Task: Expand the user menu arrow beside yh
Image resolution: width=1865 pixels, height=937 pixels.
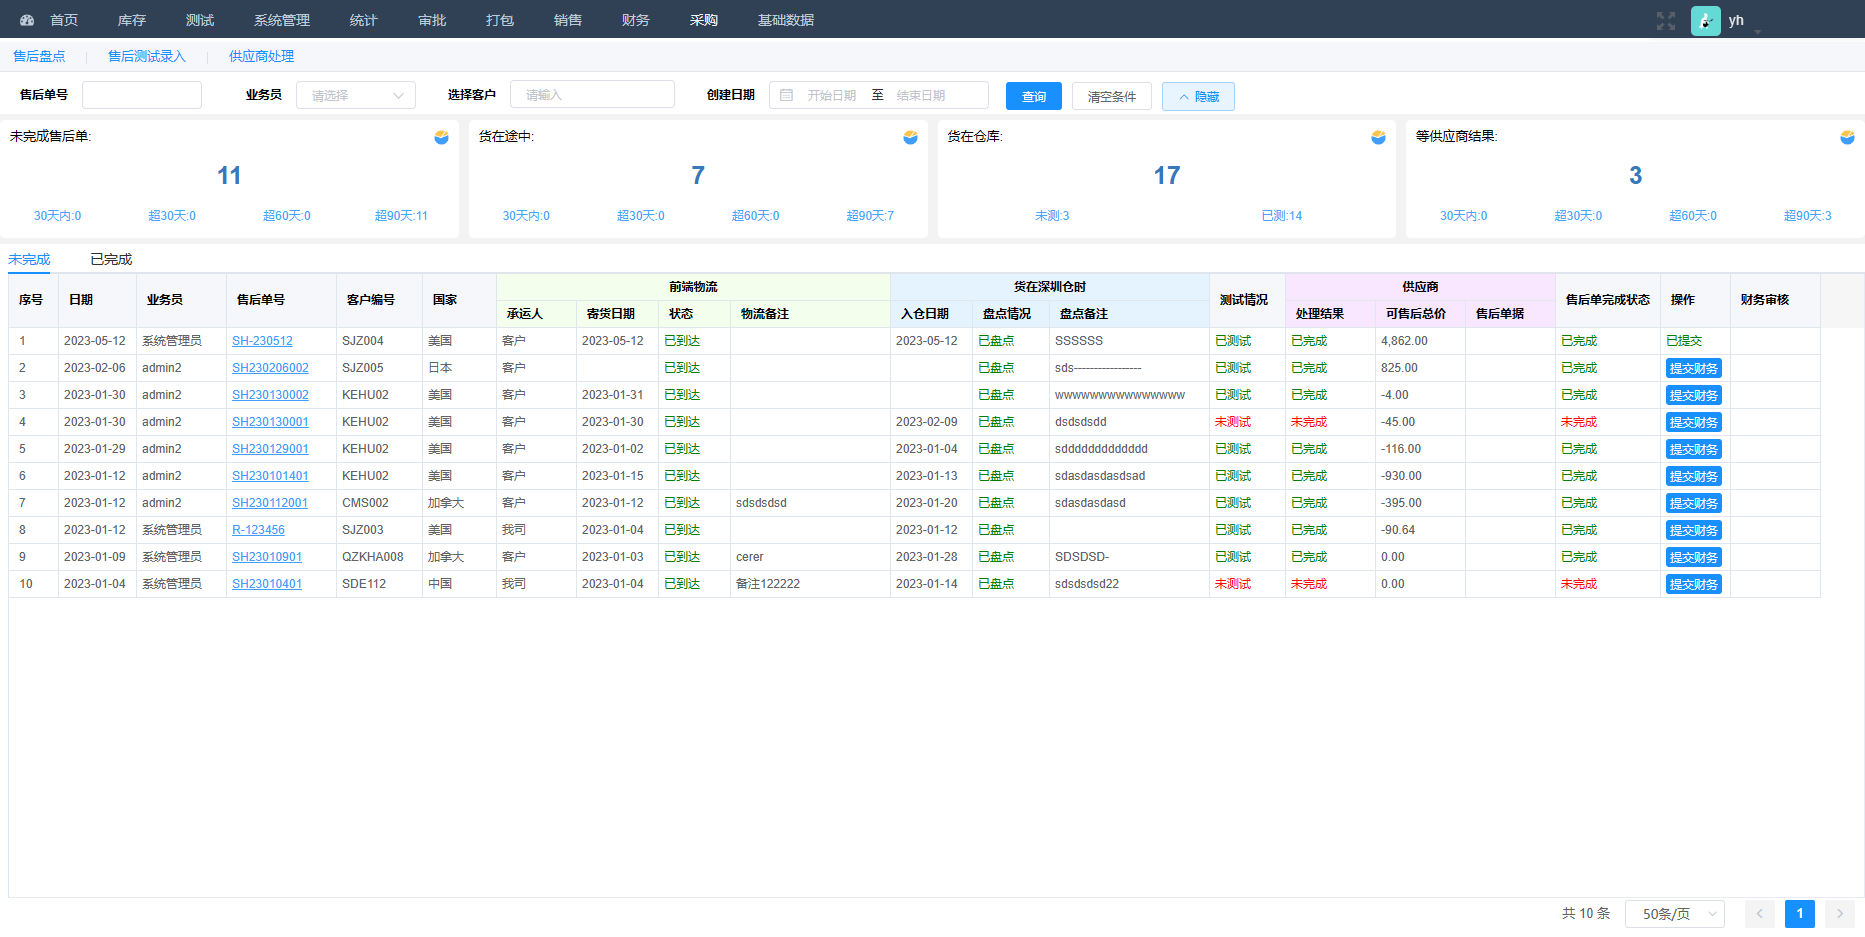Action: tap(1757, 32)
